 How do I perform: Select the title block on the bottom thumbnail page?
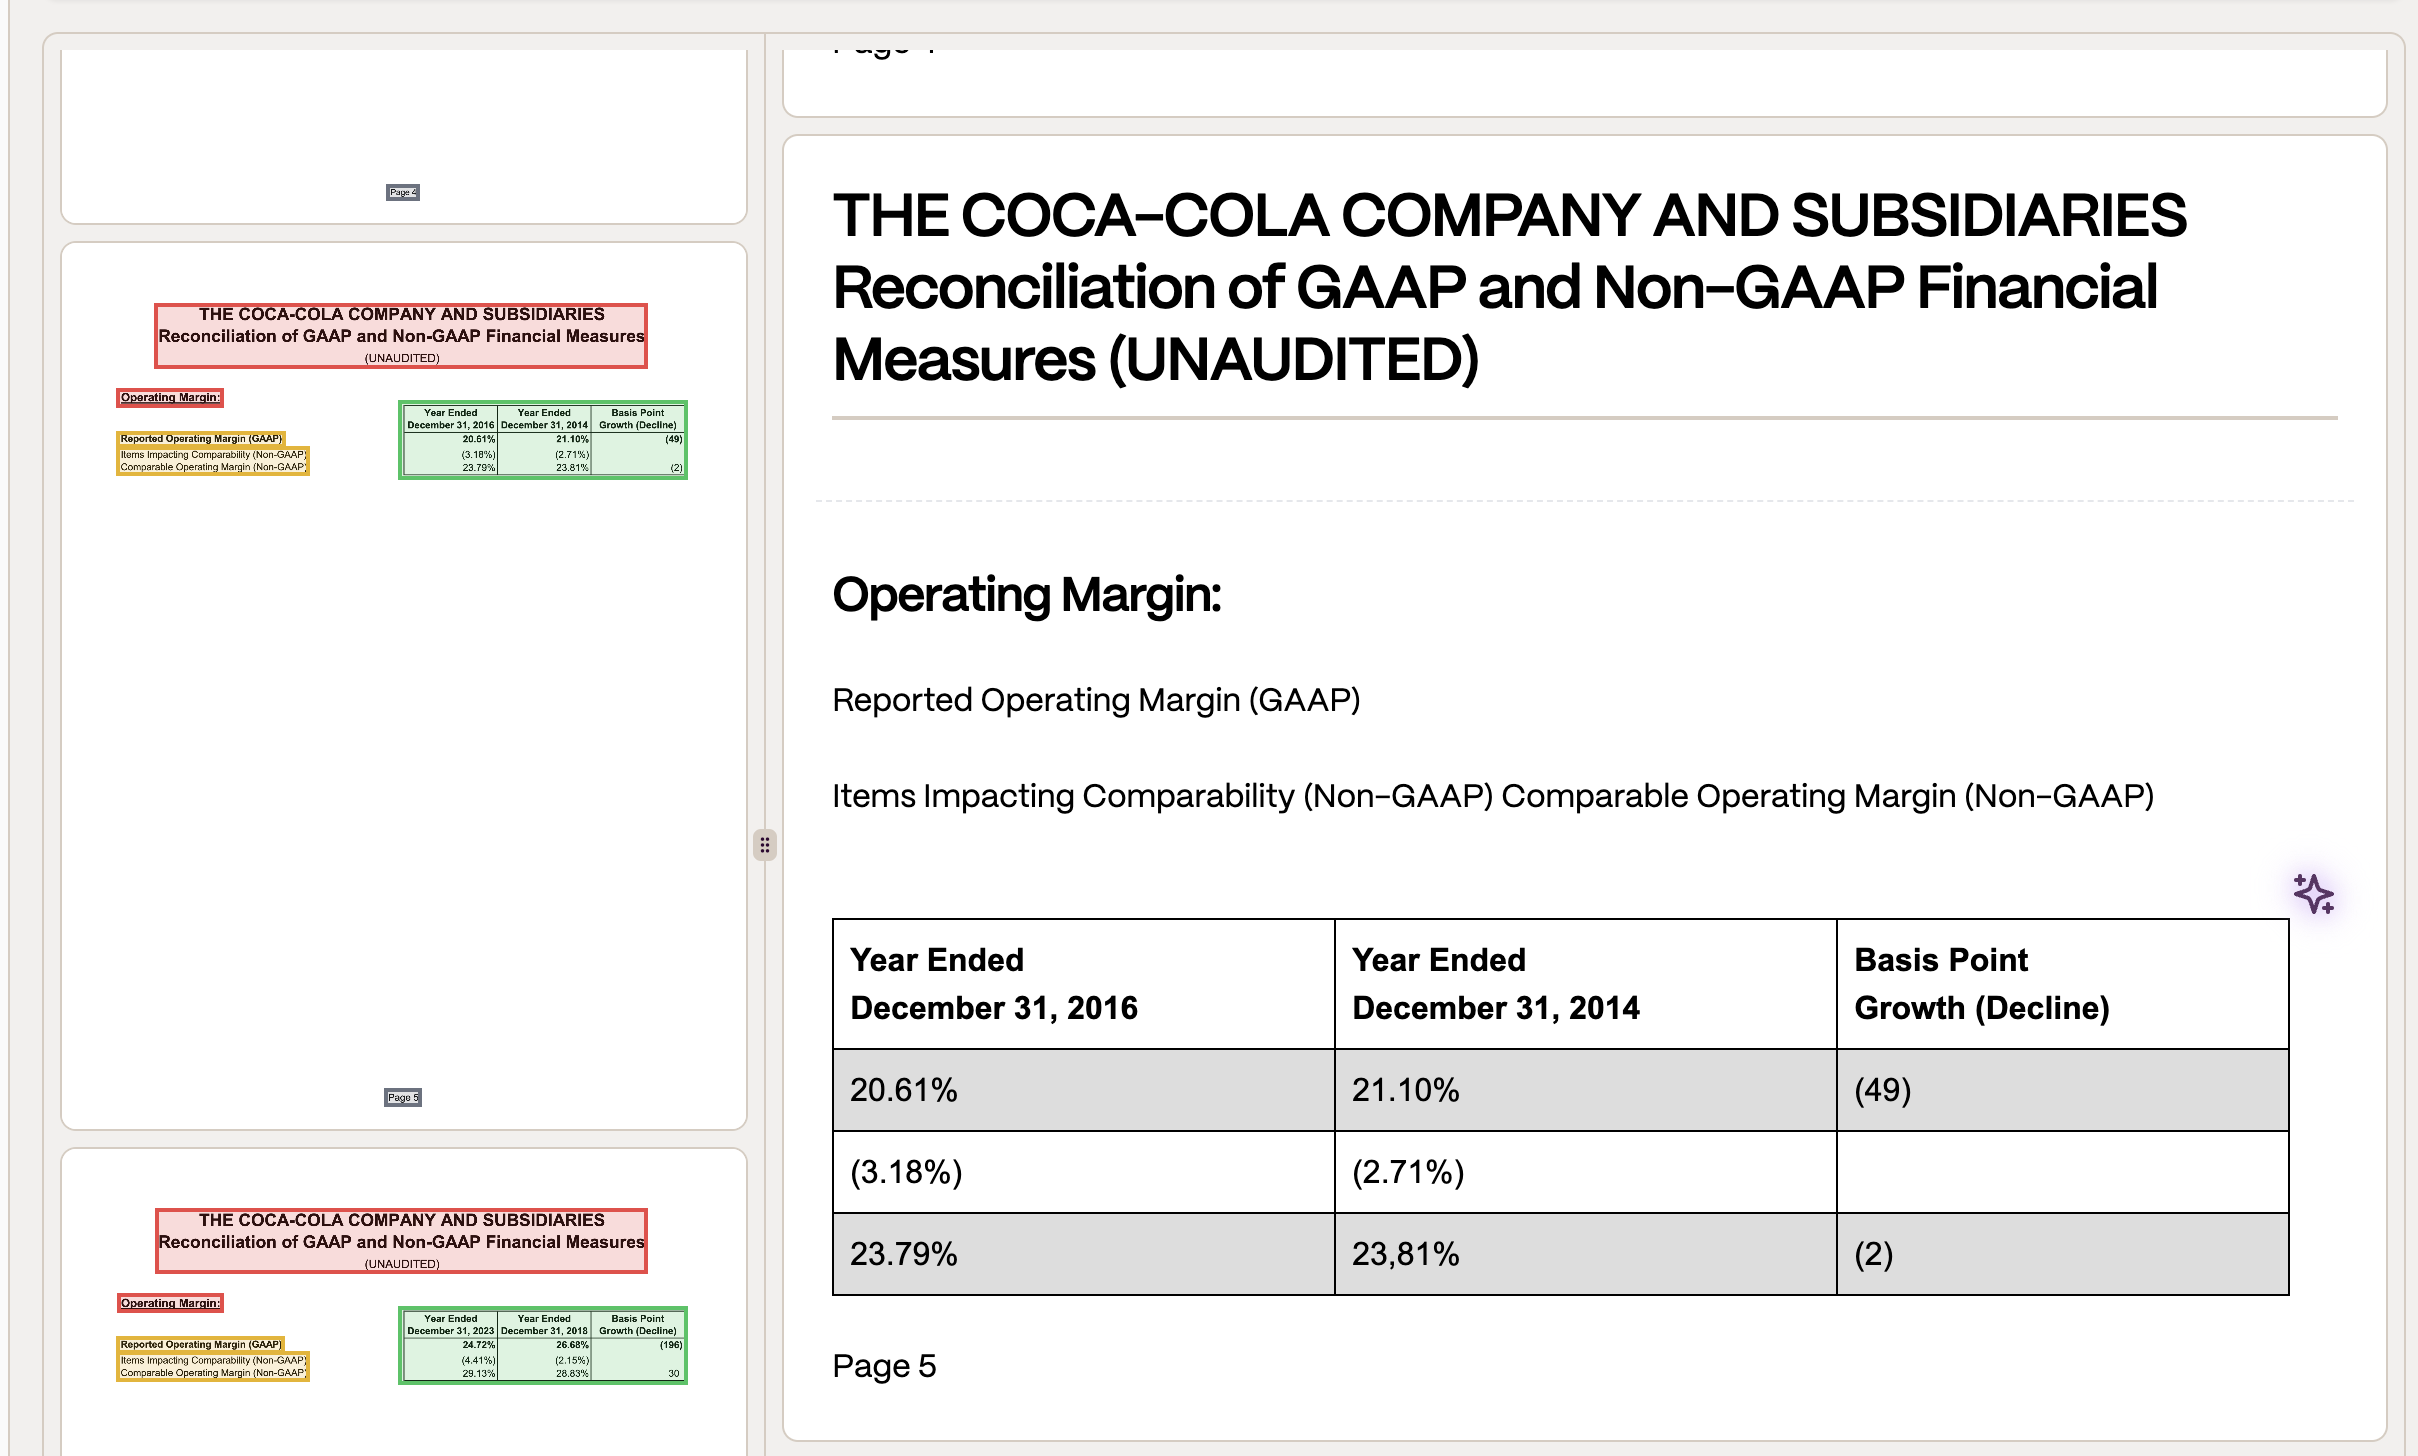(x=401, y=1241)
